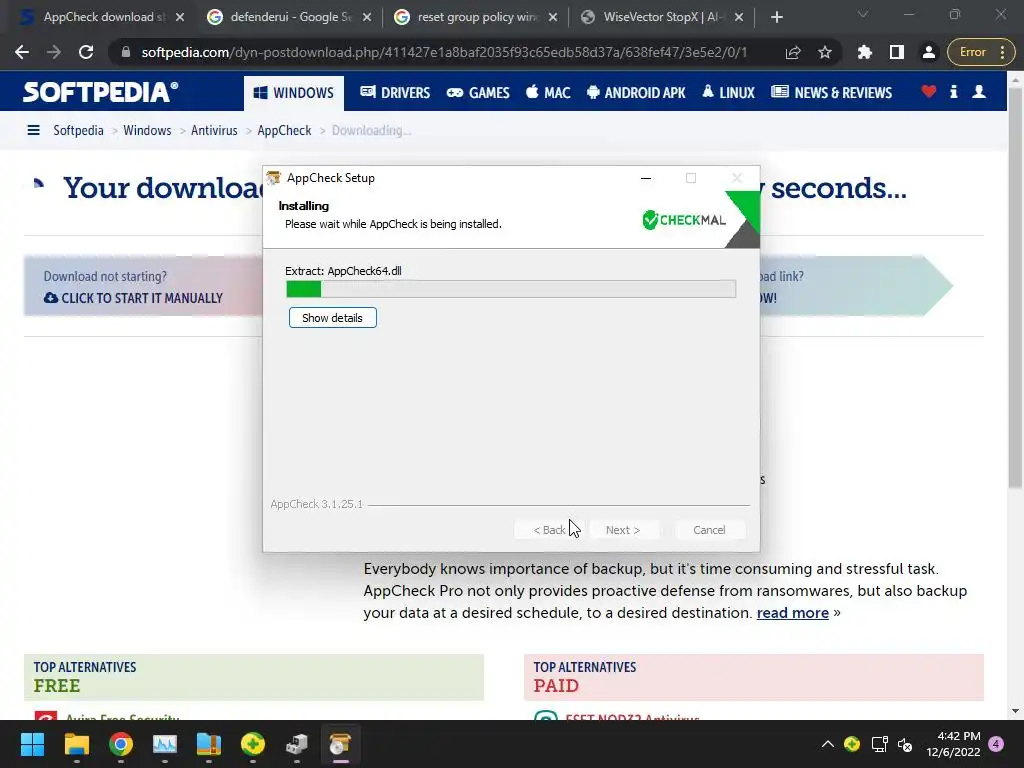Open the DRIVERS section
Screen dimensions: 1024x768
tap(395, 93)
